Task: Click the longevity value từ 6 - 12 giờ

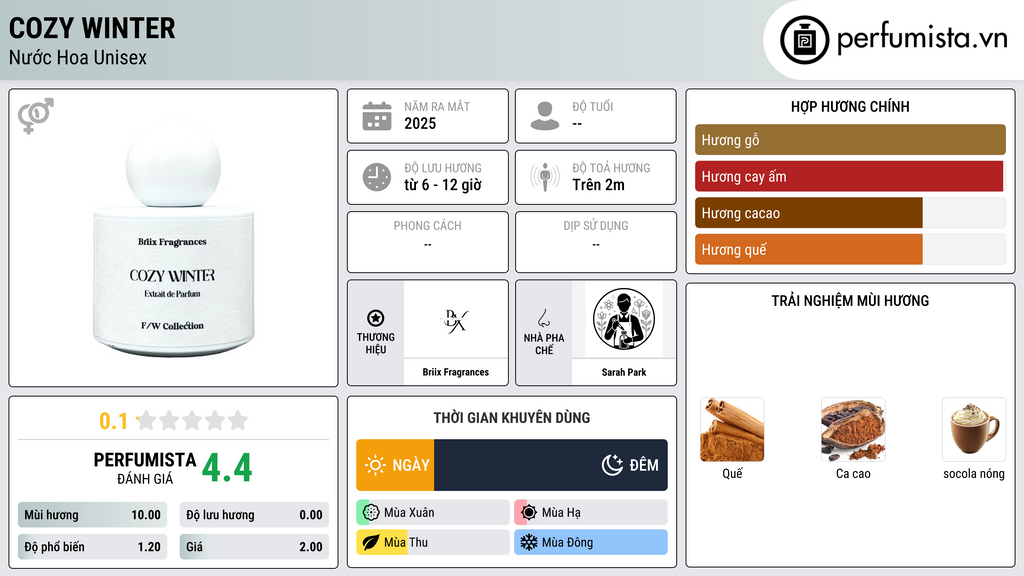Action: 443,185
